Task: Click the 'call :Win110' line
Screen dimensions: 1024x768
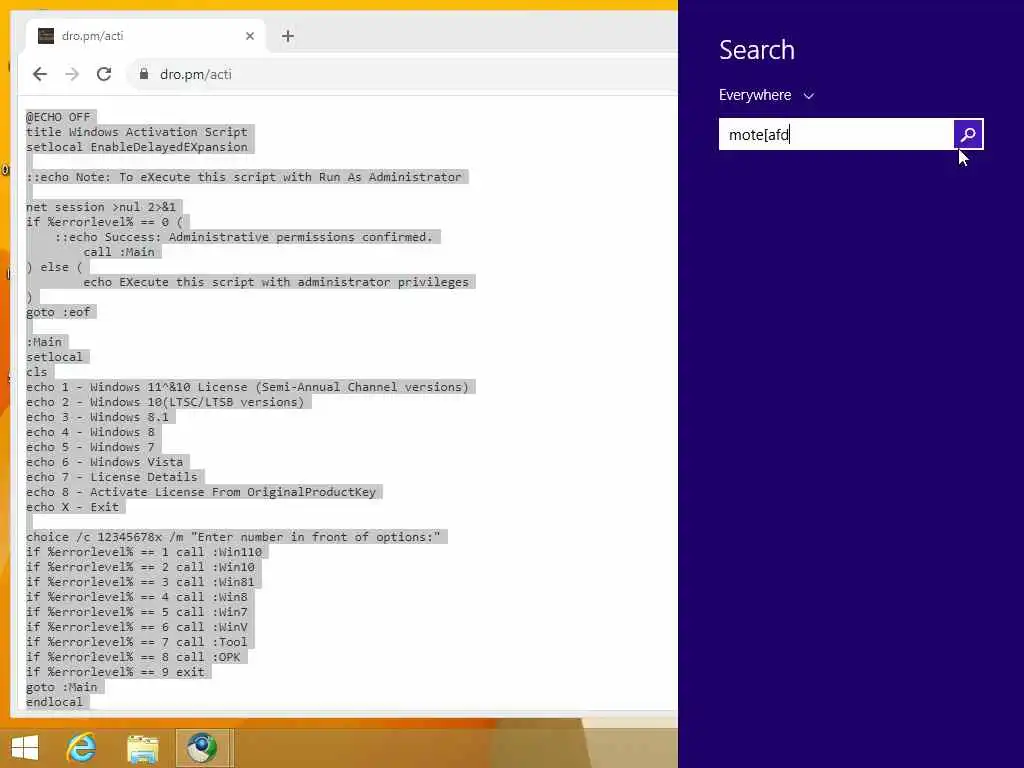Action: point(144,552)
